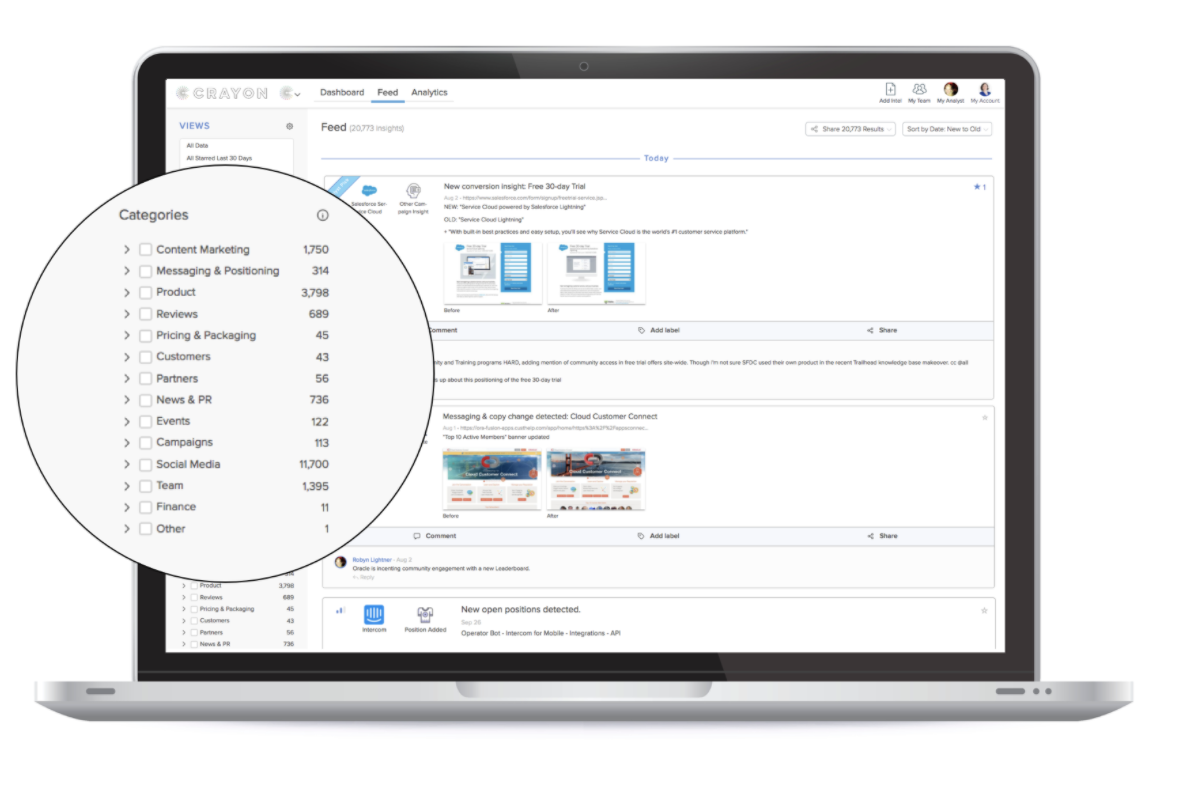Expand the News & PR category in magnified list
Image resolution: width=1178 pixels, height=794 pixels.
coord(126,400)
